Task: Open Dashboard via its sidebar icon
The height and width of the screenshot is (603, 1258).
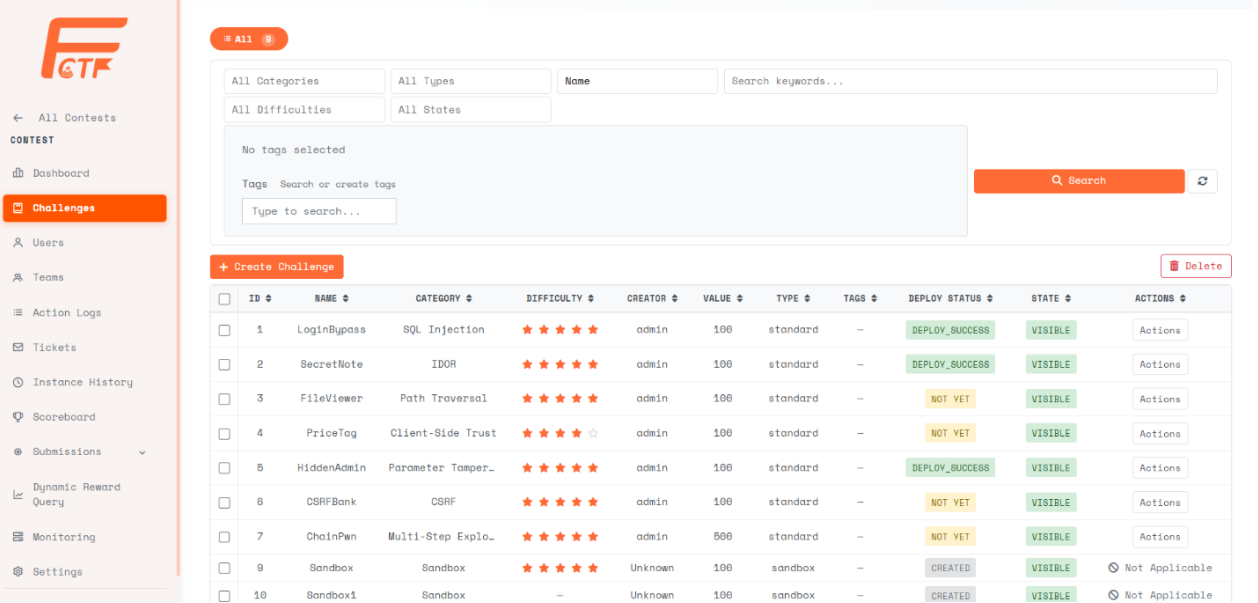Action: point(18,173)
